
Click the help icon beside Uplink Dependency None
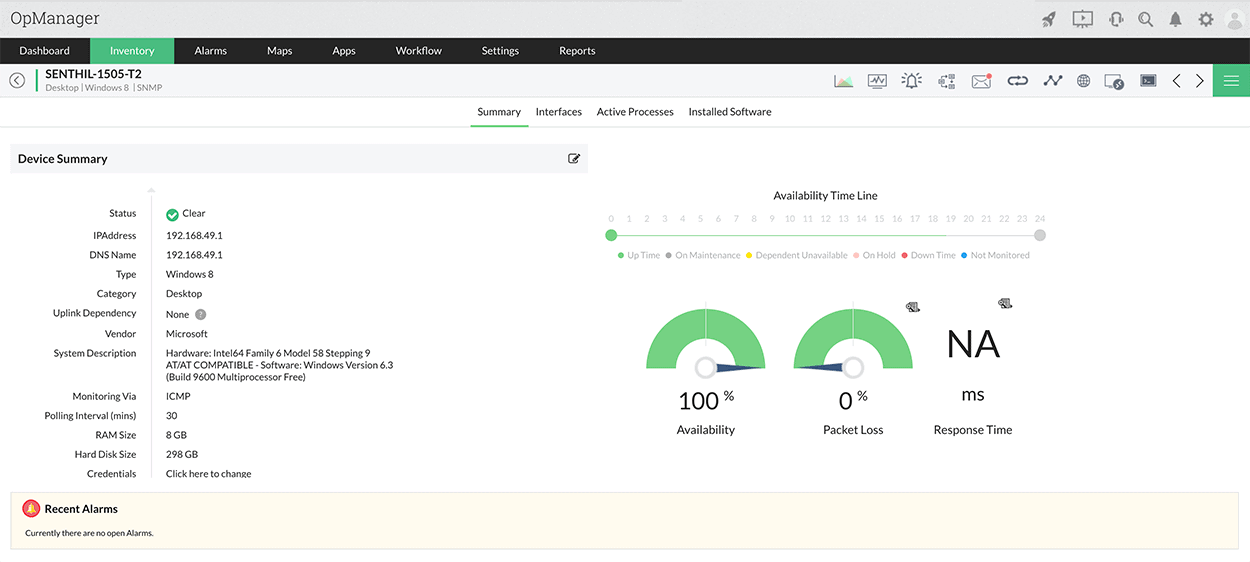[x=200, y=314]
